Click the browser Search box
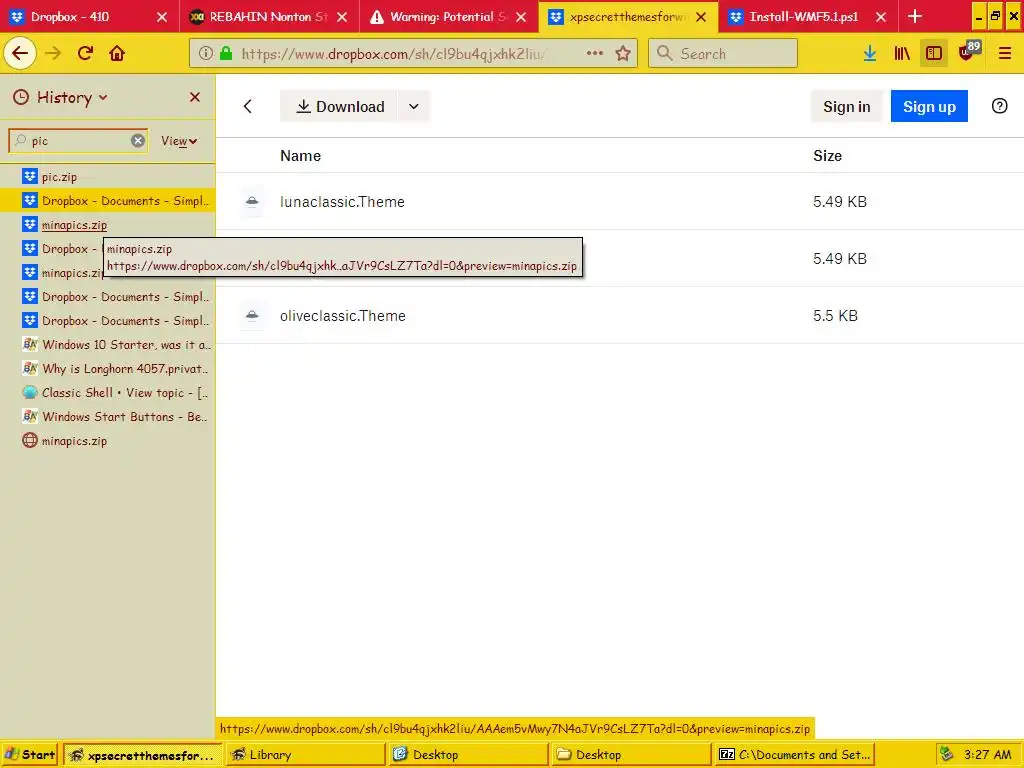This screenshot has width=1024, height=768. [x=723, y=53]
